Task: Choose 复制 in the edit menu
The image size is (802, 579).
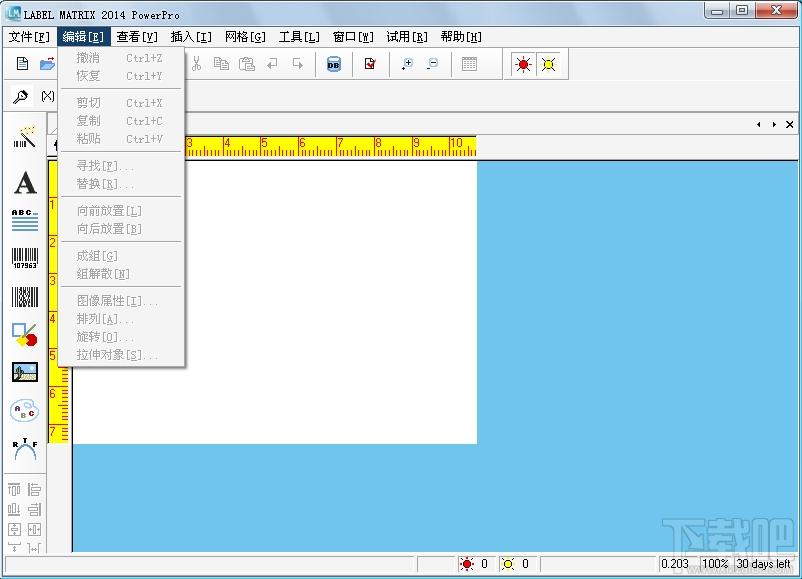Action: (x=121, y=121)
